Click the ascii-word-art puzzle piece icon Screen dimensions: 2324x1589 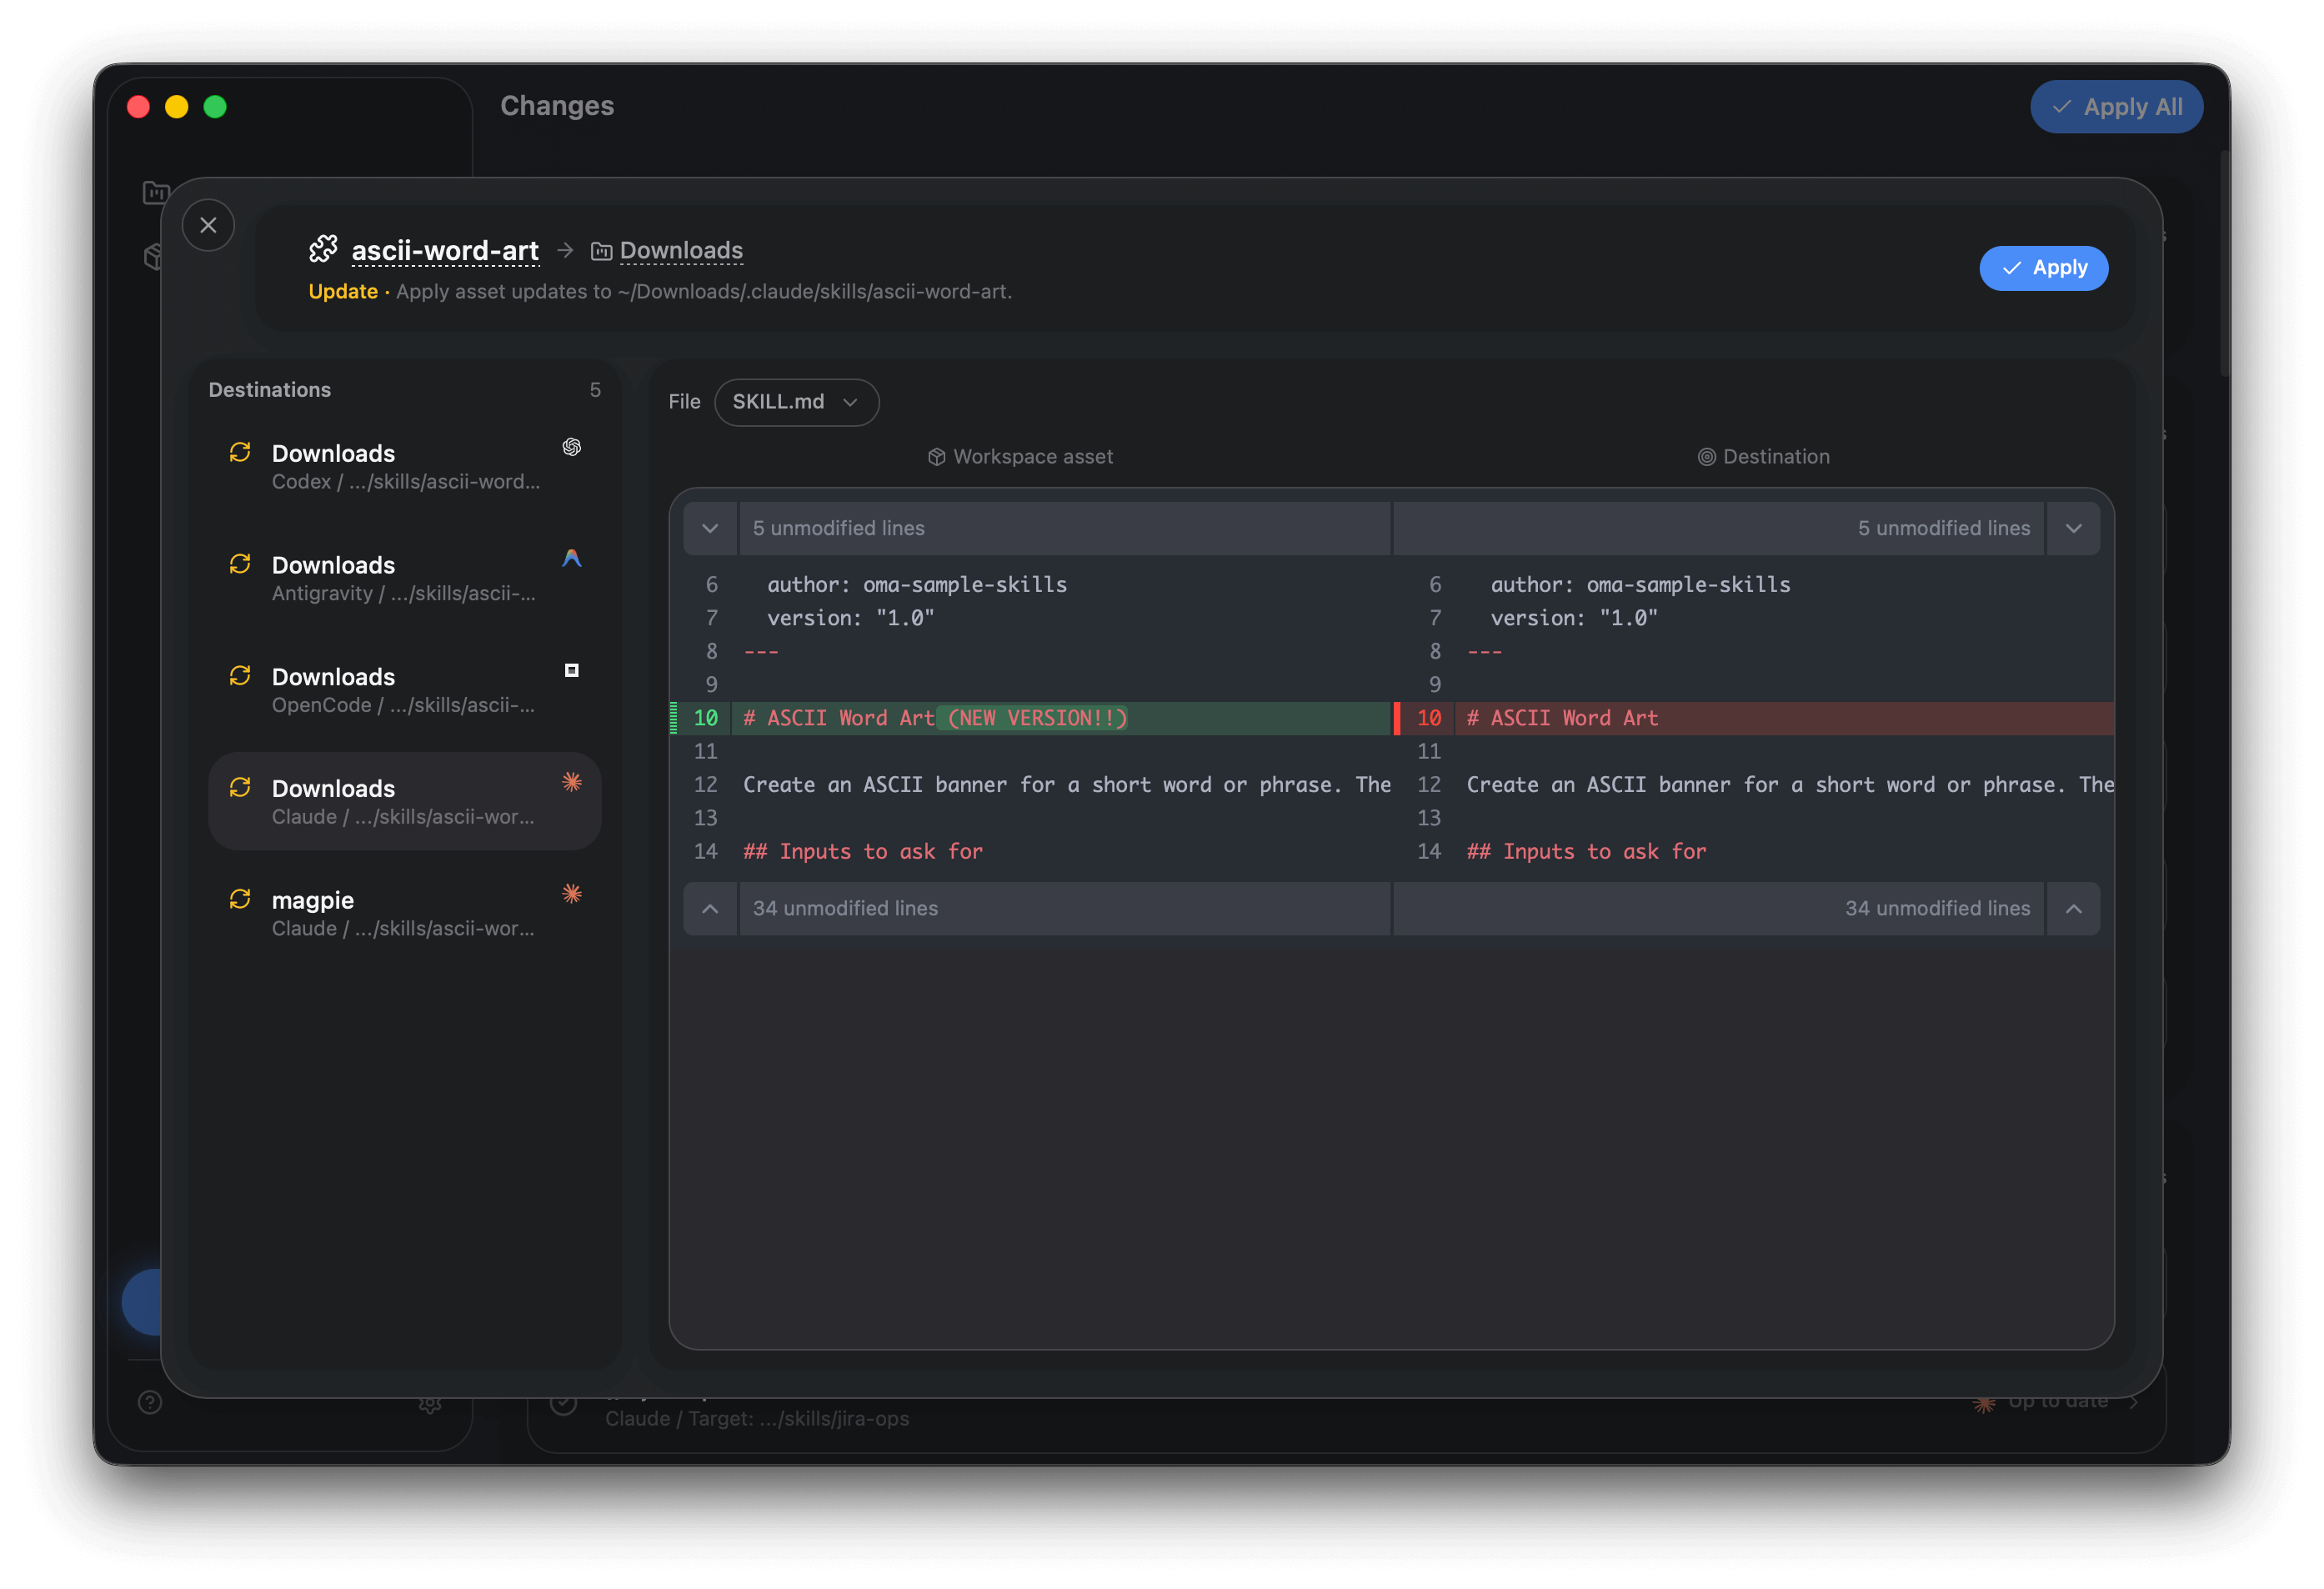pyautogui.click(x=323, y=249)
